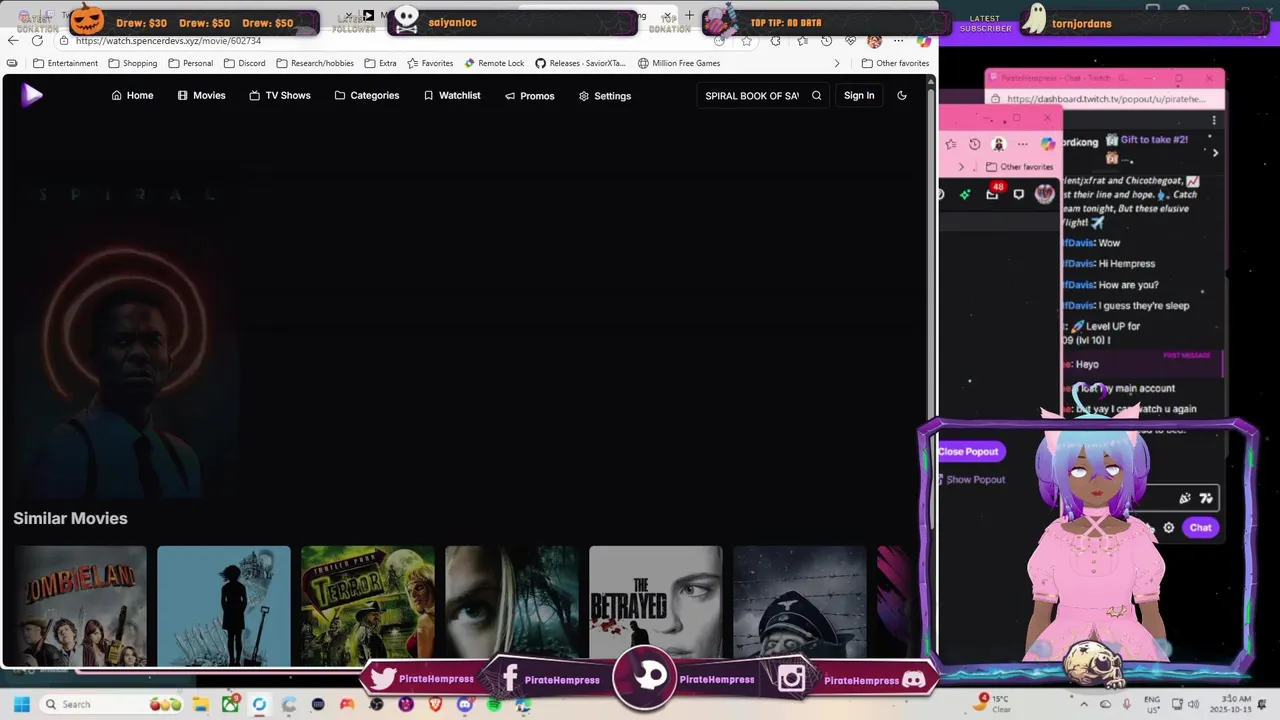Open Discord from the taskbar

464,704
